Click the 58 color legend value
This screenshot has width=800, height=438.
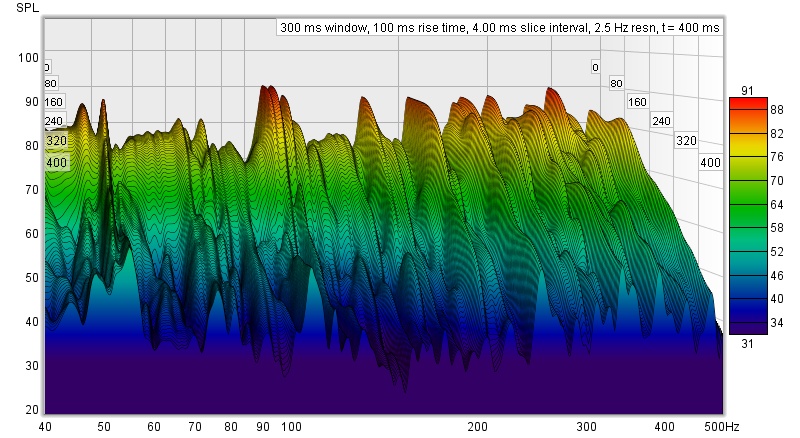click(777, 228)
